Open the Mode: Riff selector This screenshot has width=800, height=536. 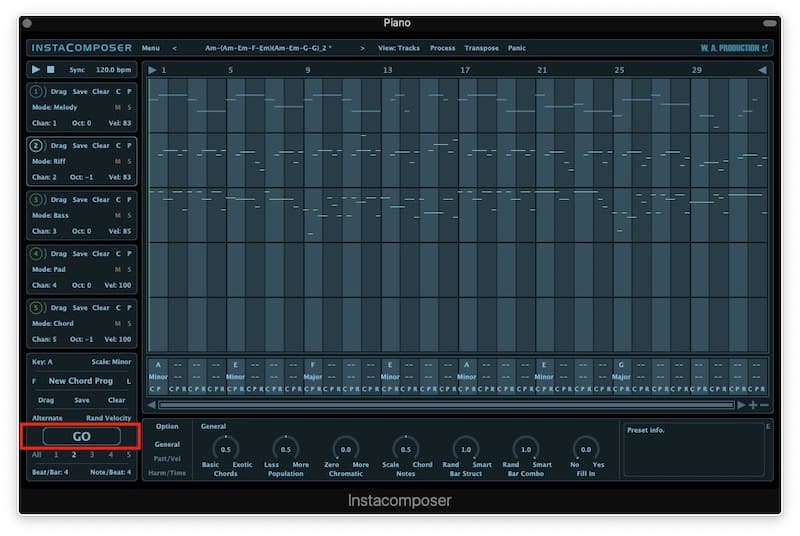(x=49, y=162)
